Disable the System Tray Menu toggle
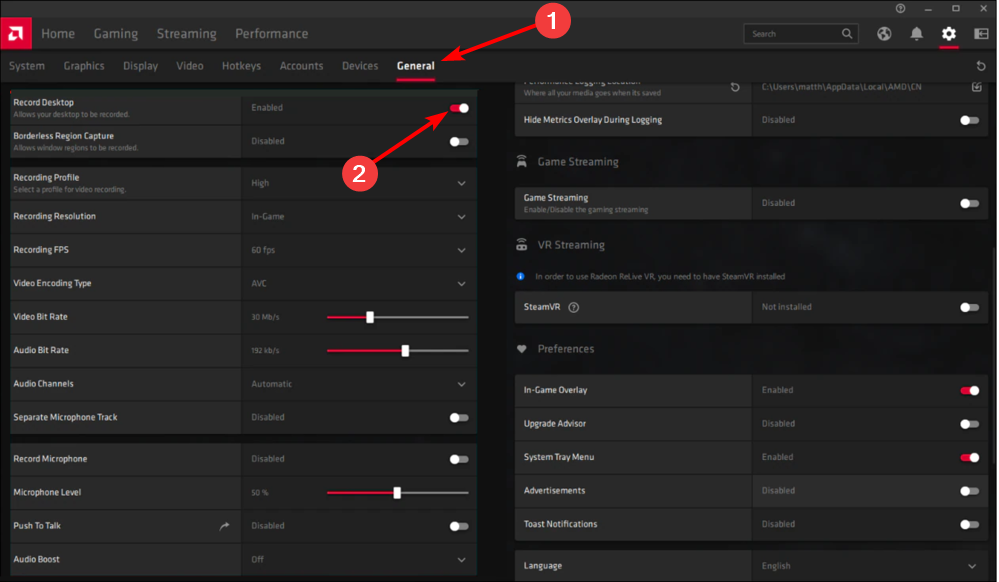The height and width of the screenshot is (582, 999). (970, 457)
